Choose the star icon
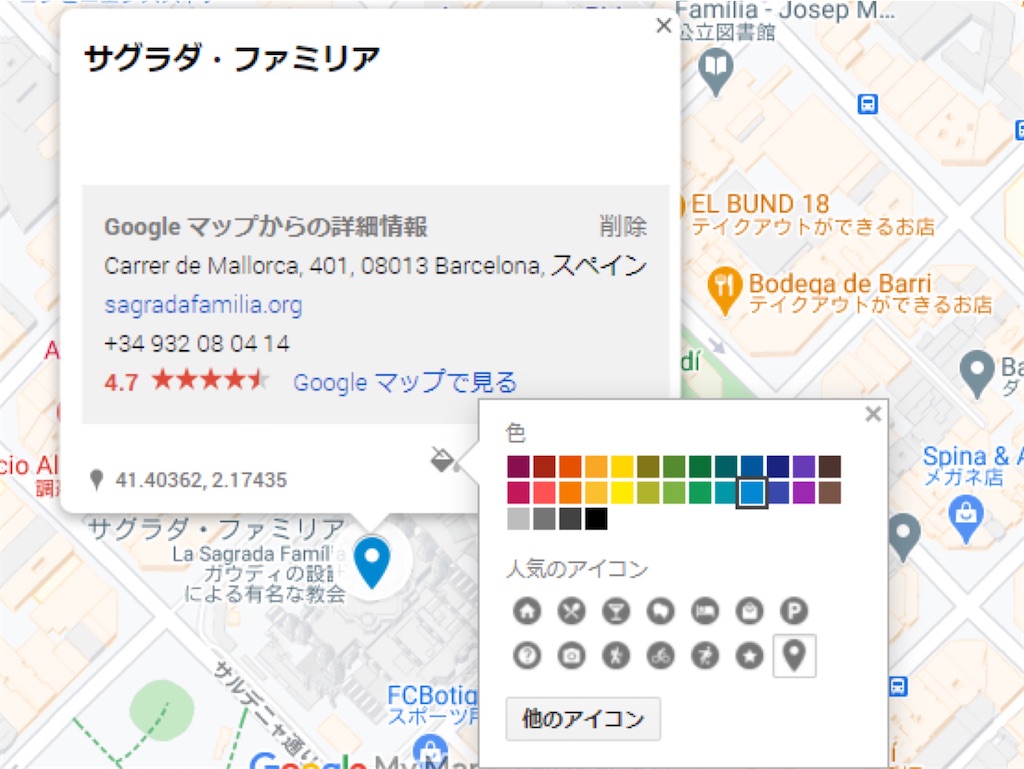The image size is (1024, 769). (750, 655)
